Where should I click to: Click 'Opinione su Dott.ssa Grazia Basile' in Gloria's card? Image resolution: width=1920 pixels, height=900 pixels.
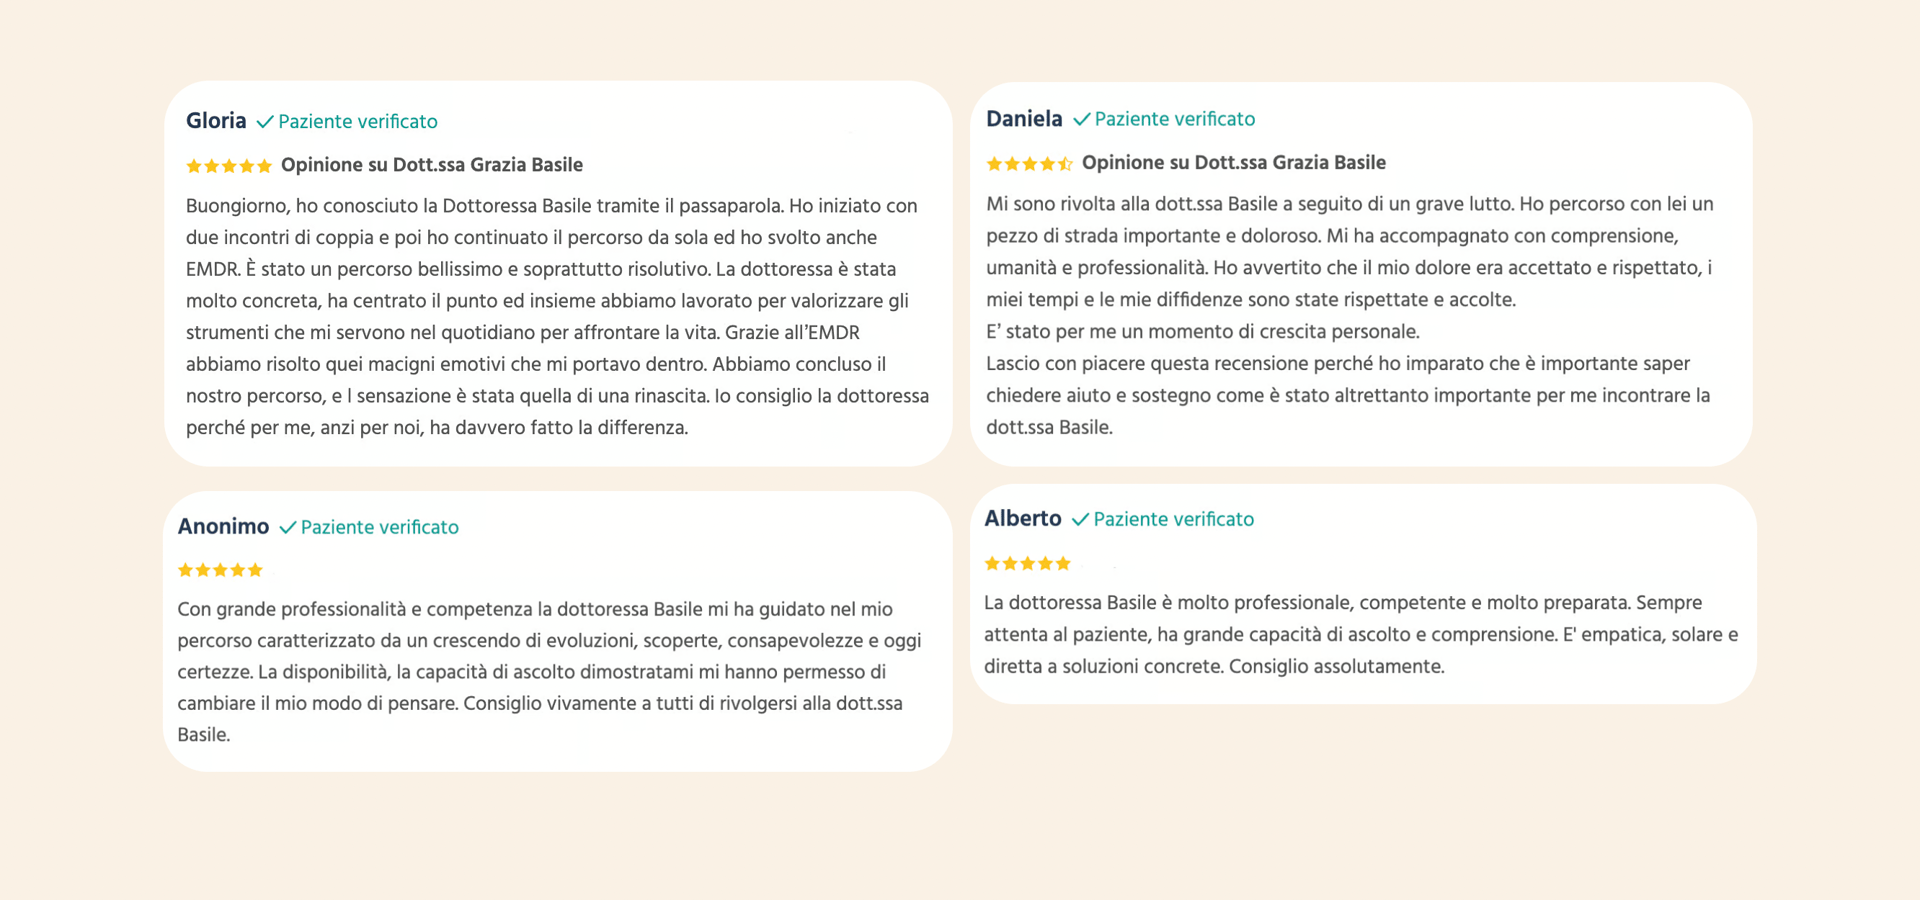(431, 165)
